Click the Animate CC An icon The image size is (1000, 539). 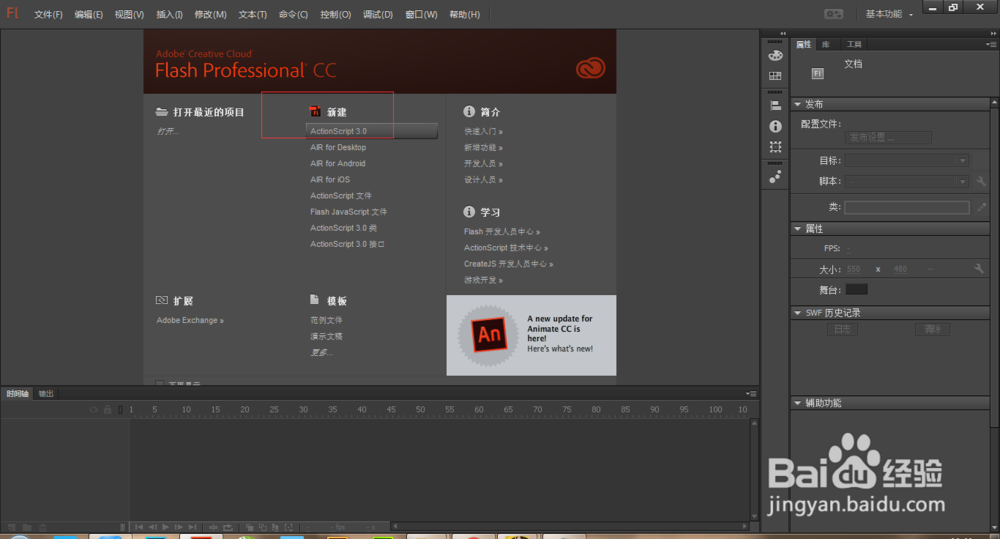pos(489,334)
